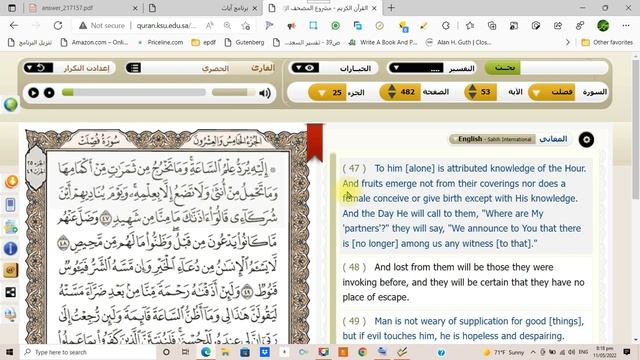The width and height of the screenshot is (640, 360).
Task: Click the image gallery icon in left sidebar
Action: pyautogui.click(x=11, y=227)
